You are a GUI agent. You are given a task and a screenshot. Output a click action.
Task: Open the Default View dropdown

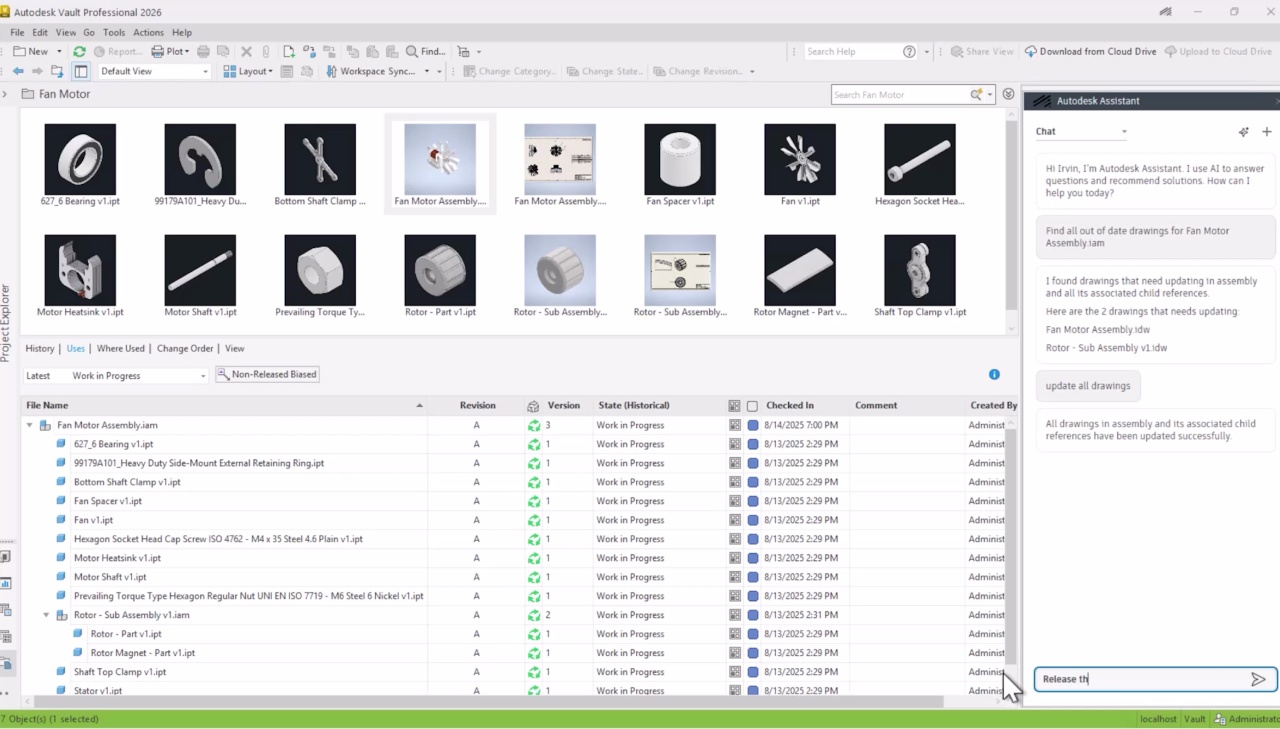pyautogui.click(x=154, y=72)
